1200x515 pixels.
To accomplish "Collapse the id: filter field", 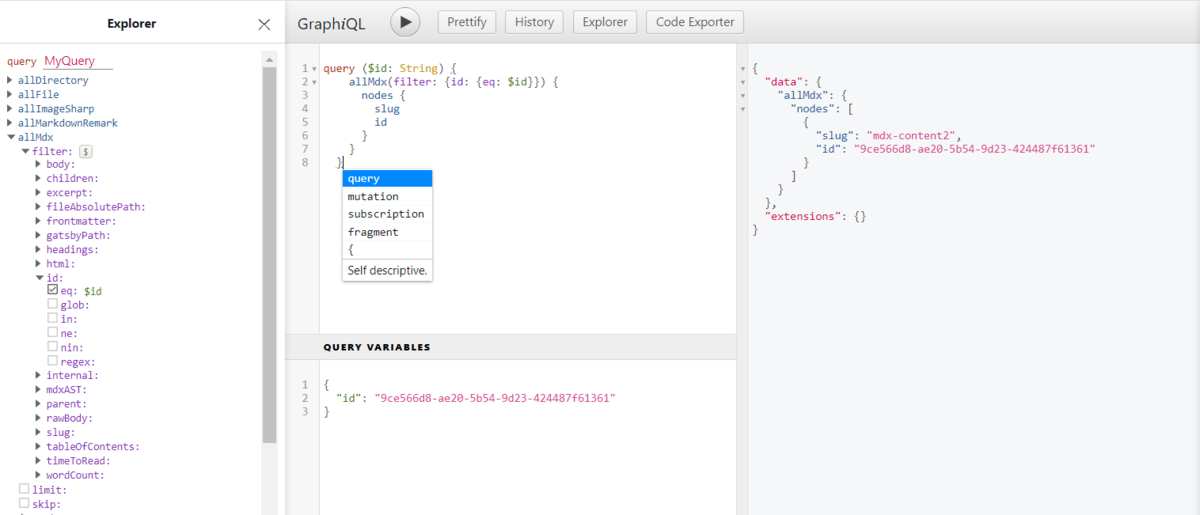I will [39, 277].
